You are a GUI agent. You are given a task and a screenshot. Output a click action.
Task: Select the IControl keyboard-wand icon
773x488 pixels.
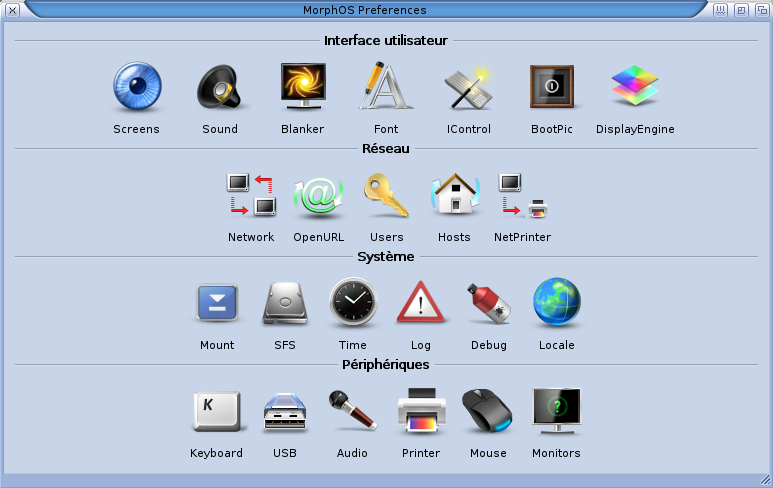pos(468,86)
